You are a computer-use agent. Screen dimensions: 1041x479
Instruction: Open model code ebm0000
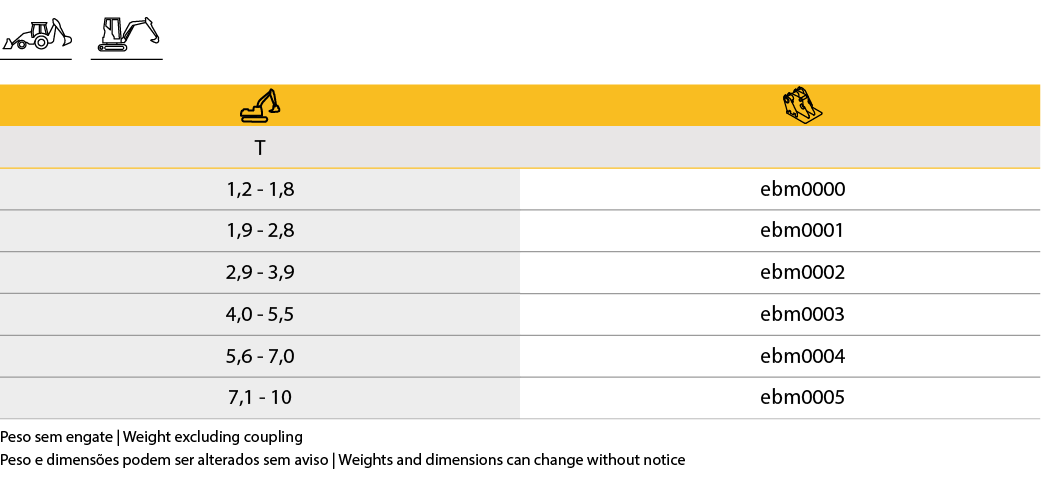pyautogui.click(x=802, y=189)
